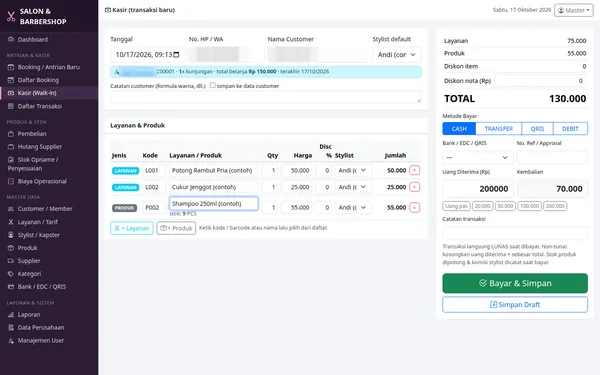The image size is (600, 375).
Task: Click the Uang pas quick button
Action: (457, 206)
